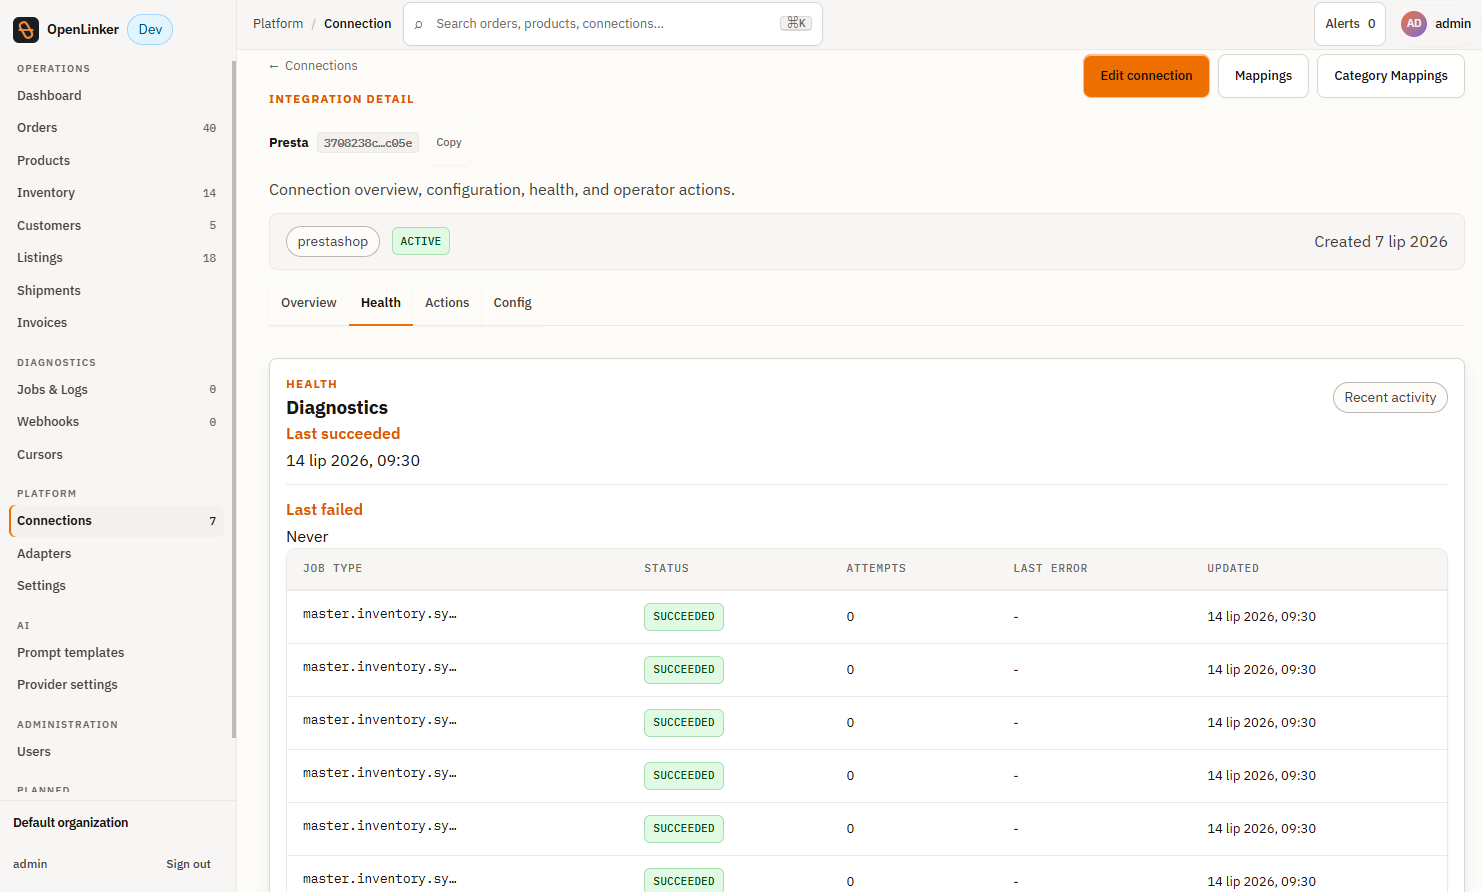1482x892 pixels.
Task: Click connection ID 3708238c…c05e
Action: pyautogui.click(x=368, y=143)
